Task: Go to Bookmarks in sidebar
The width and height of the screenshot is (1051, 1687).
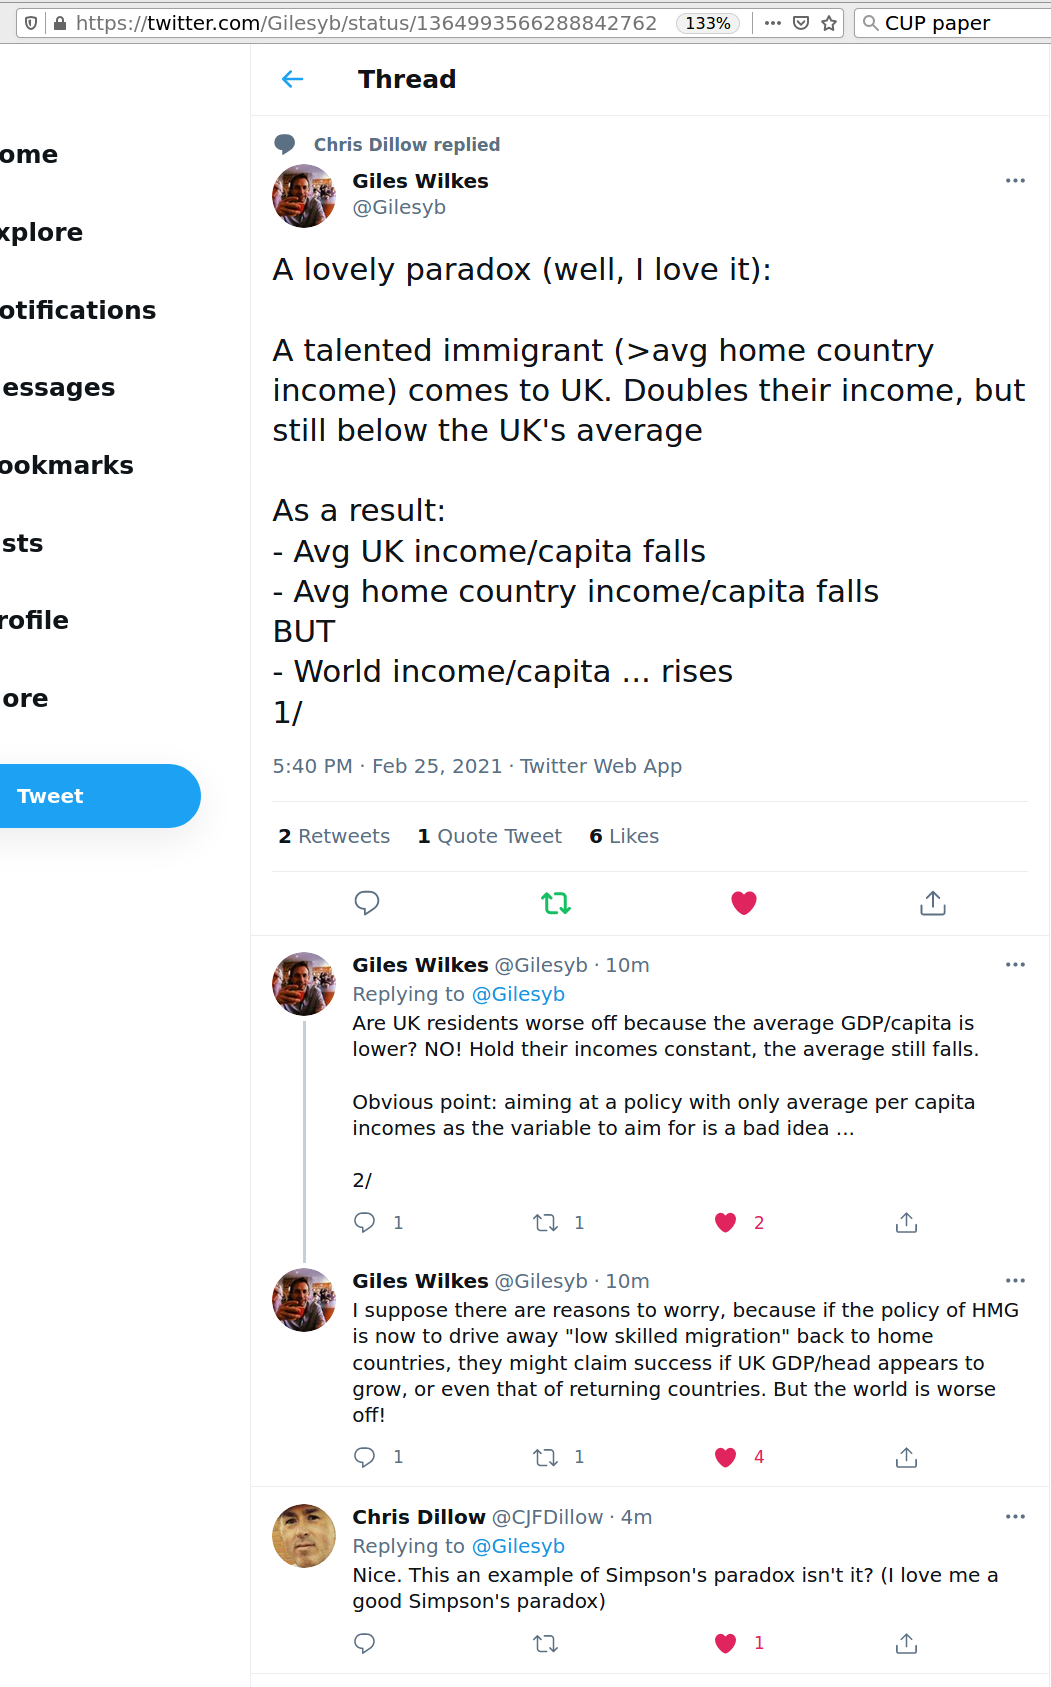Action: (x=66, y=465)
